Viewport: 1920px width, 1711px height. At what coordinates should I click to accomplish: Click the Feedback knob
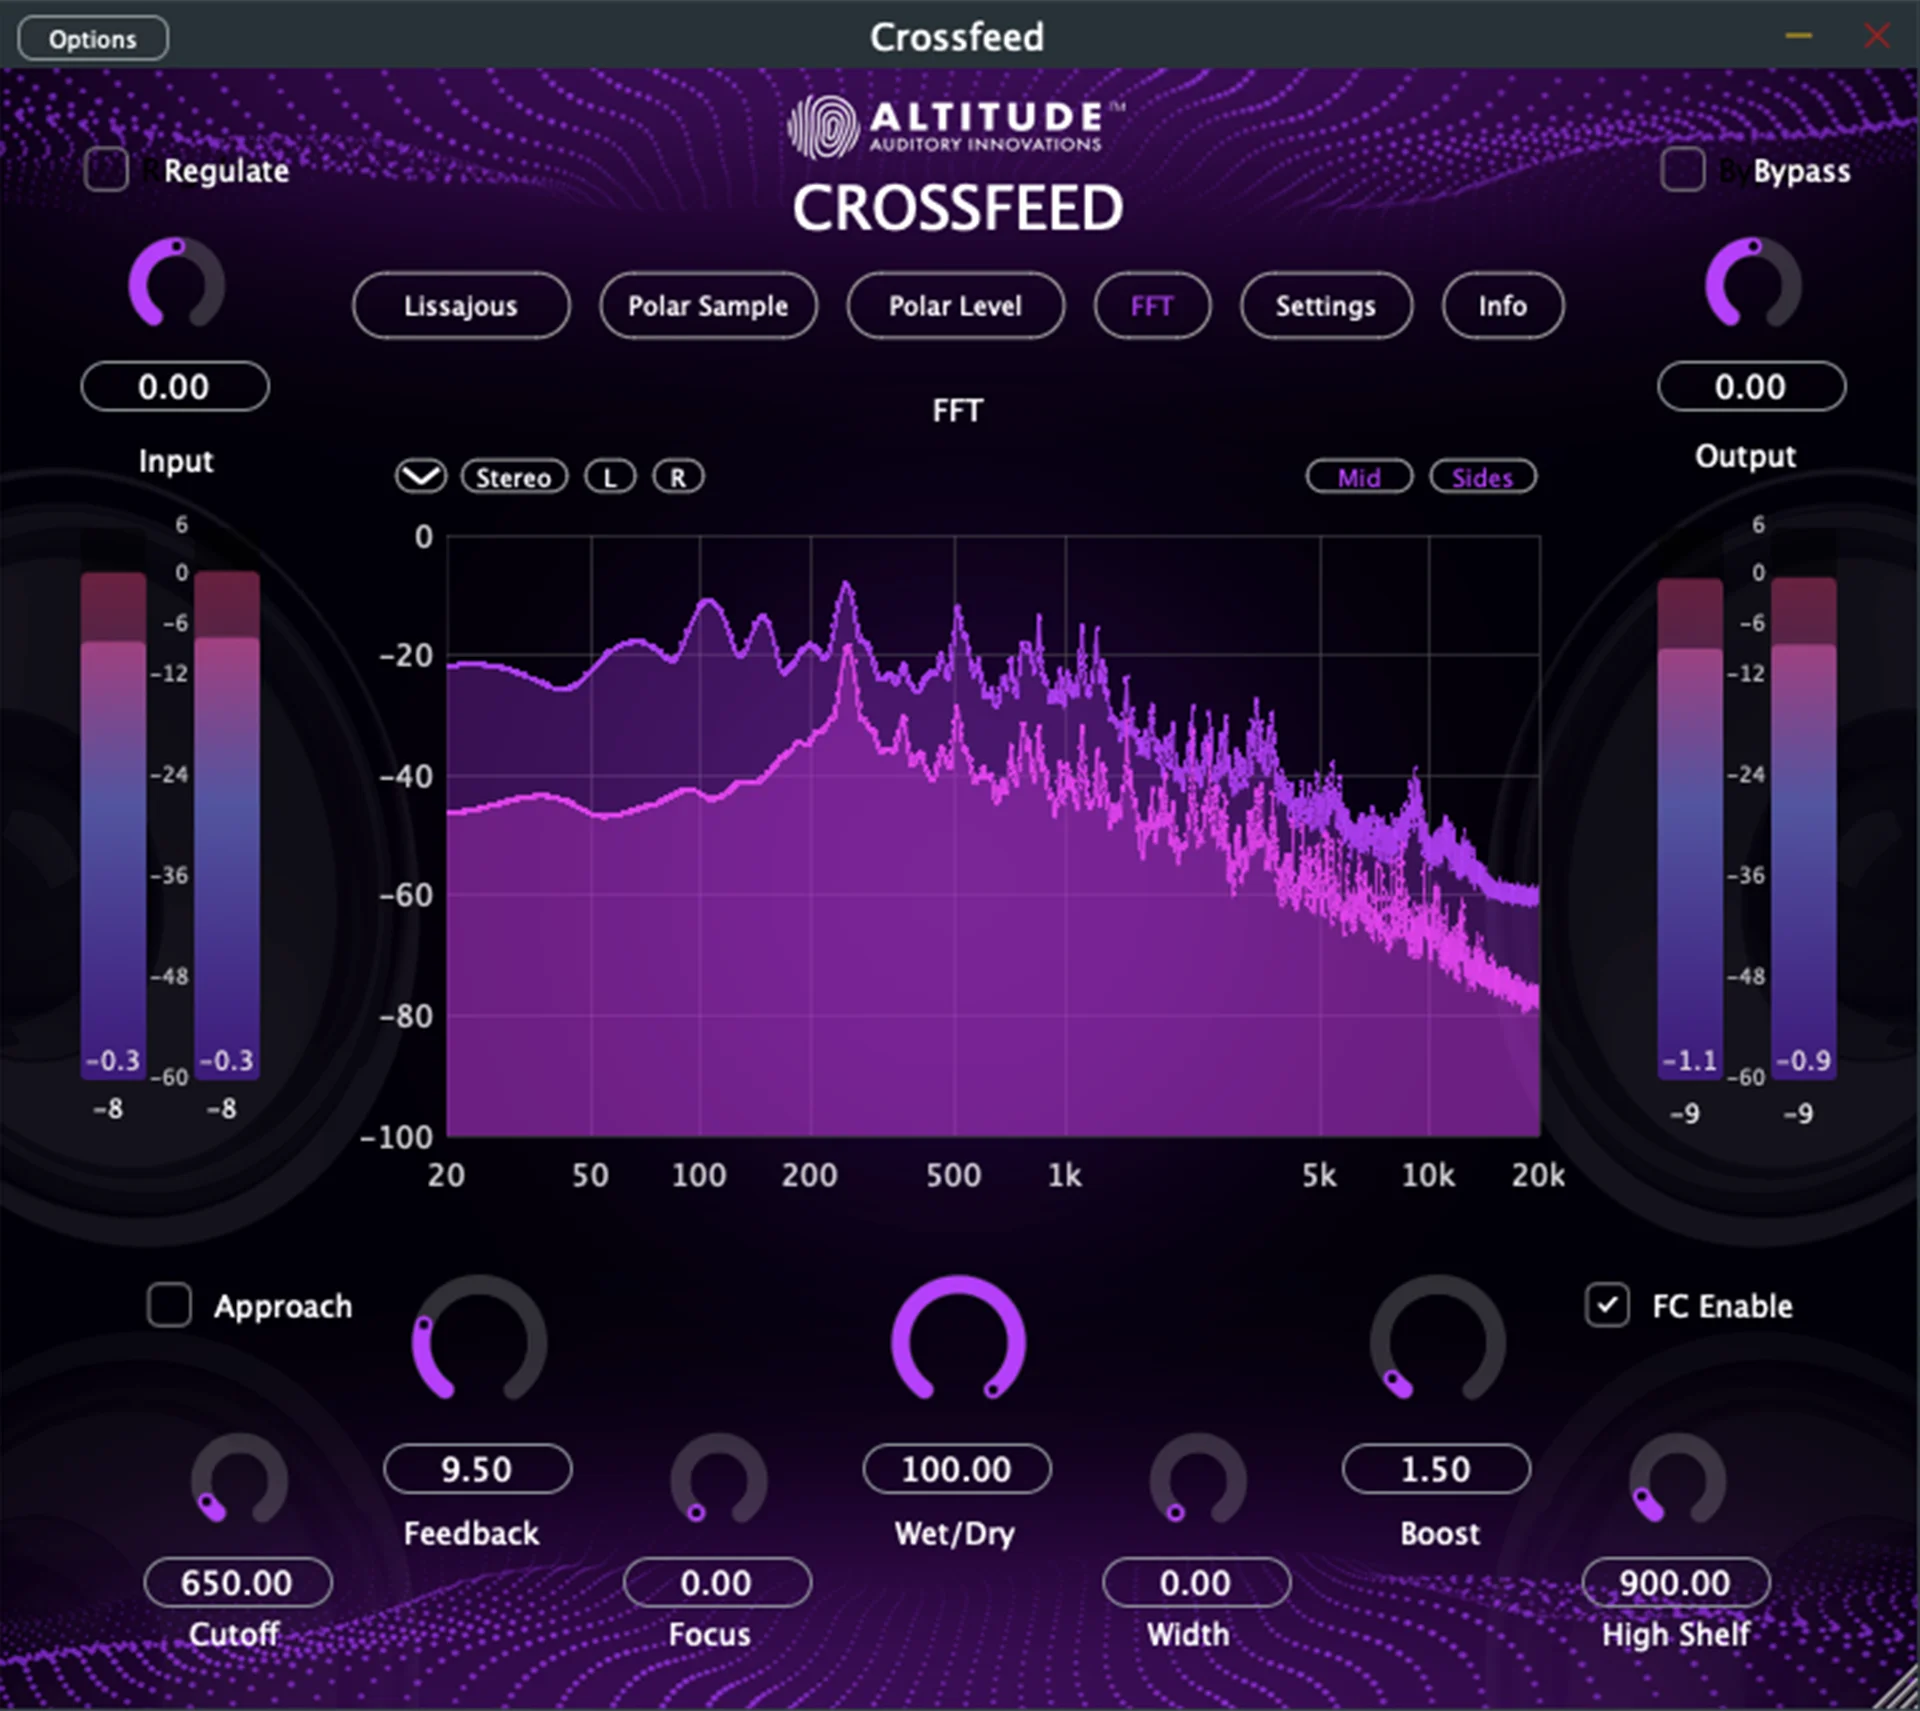(479, 1340)
